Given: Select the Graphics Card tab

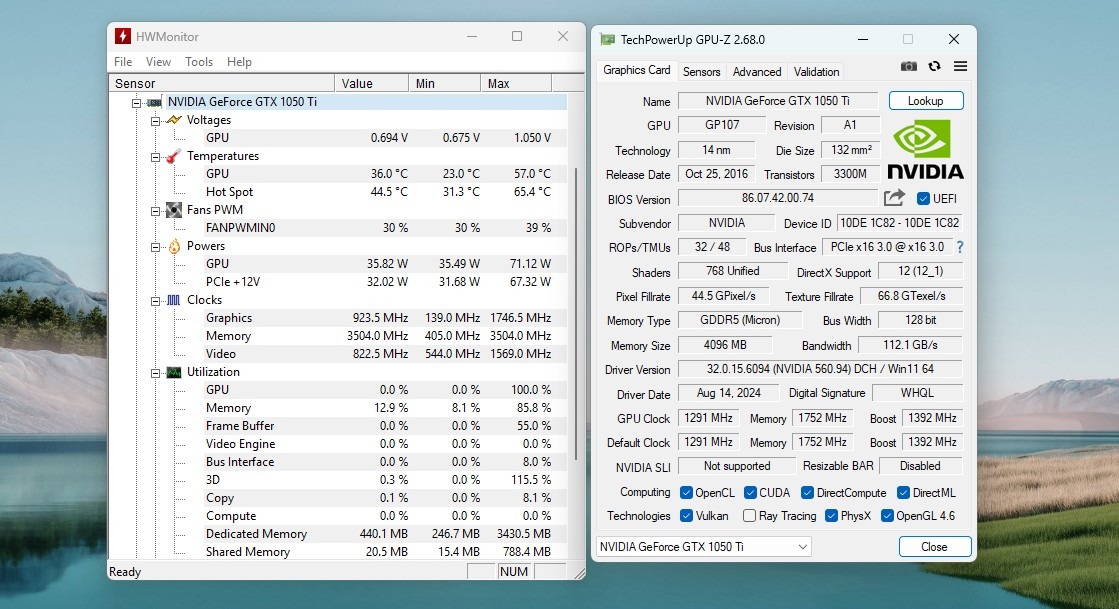Looking at the screenshot, I should (x=637, y=70).
